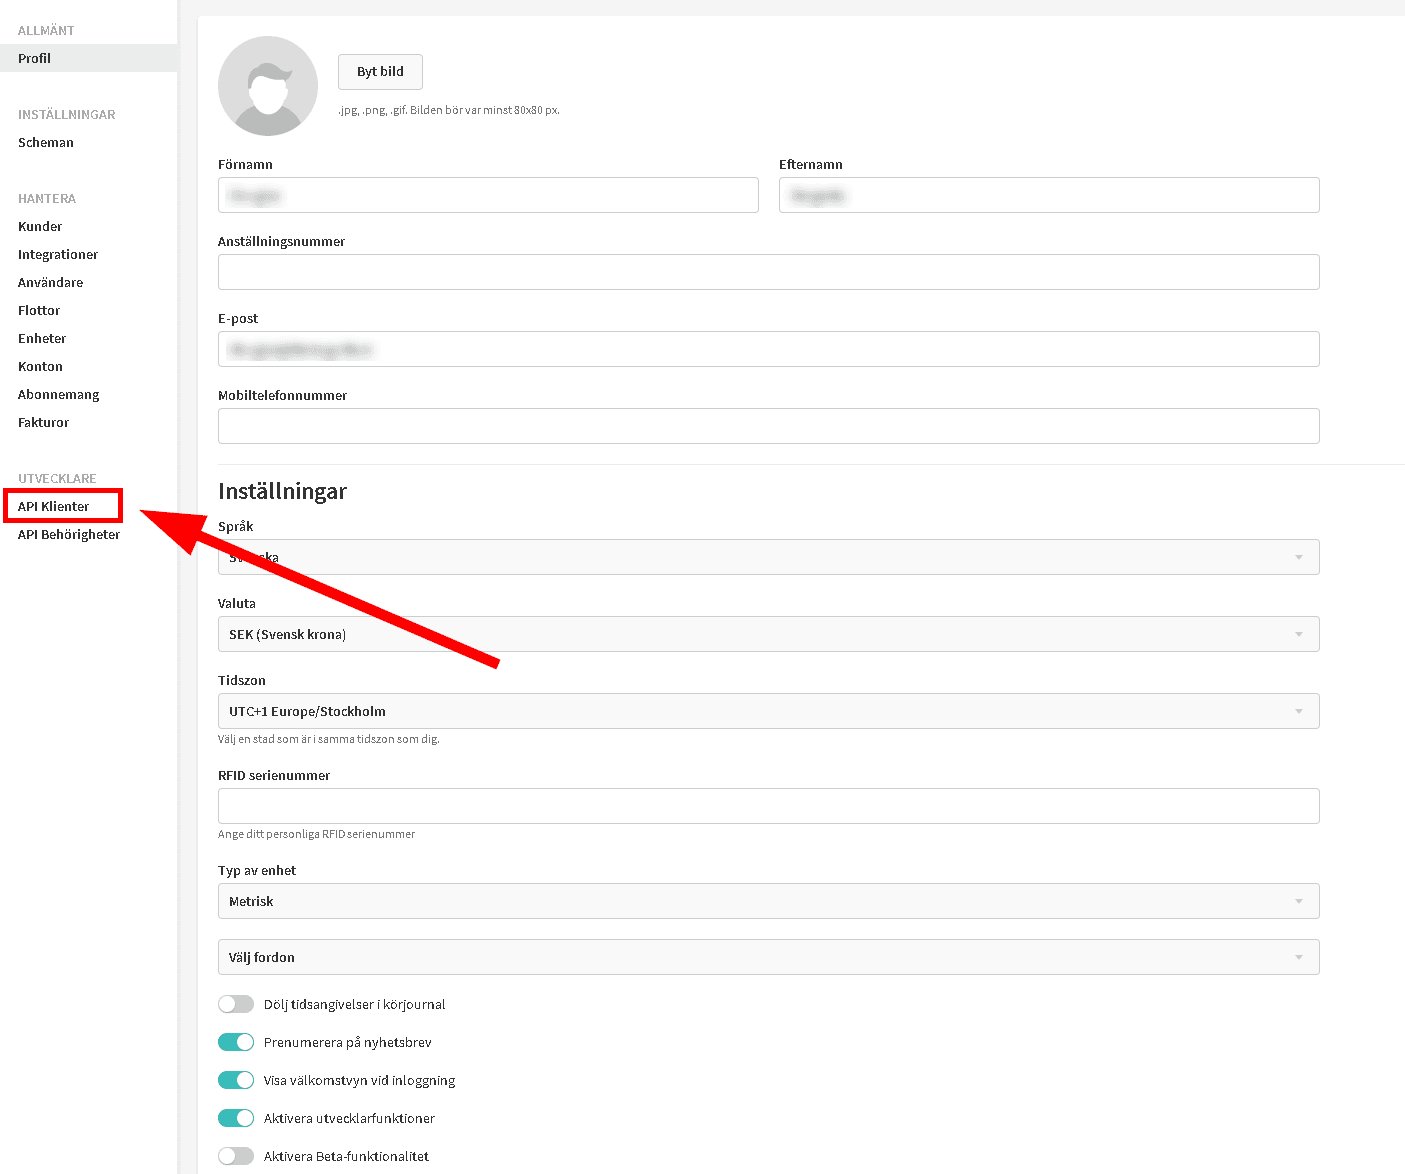Disable 'Prenumerera på nyhetsbrev'
This screenshot has height=1174, width=1405.
[236, 1042]
